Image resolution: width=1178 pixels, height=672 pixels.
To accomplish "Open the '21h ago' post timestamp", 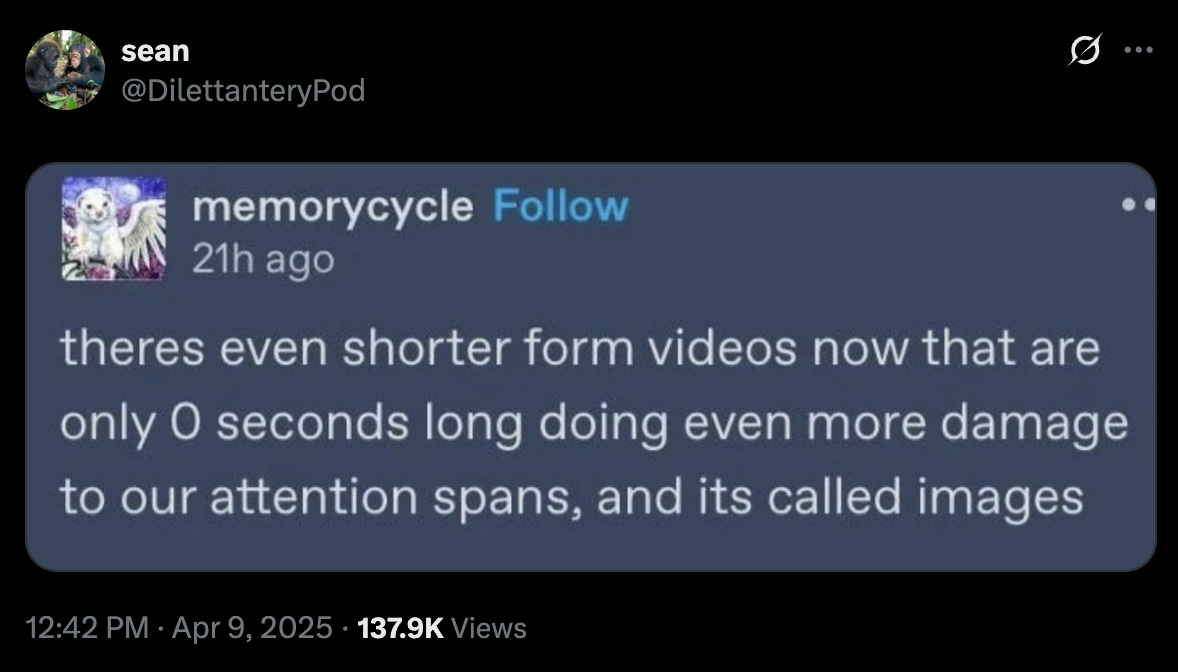I will pos(263,260).
